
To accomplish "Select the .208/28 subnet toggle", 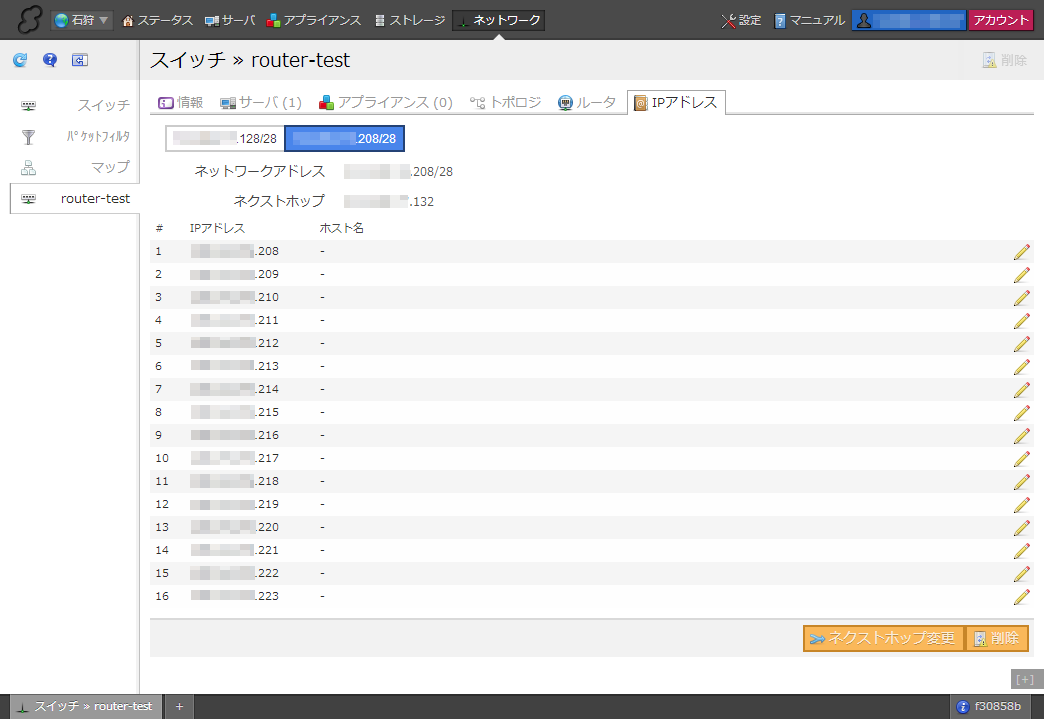I will click(345, 138).
